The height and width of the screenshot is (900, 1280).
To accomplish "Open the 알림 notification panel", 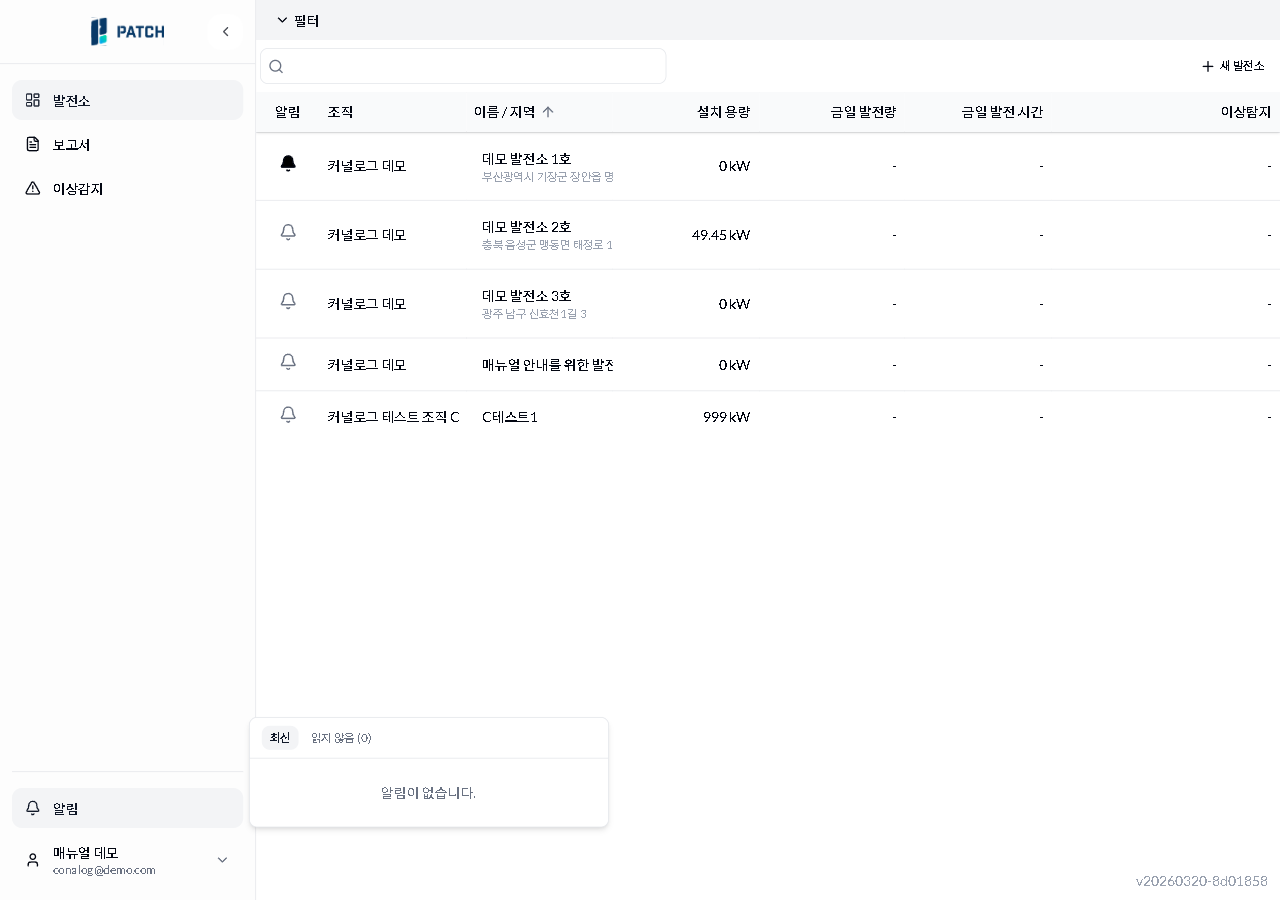I will (66, 808).
